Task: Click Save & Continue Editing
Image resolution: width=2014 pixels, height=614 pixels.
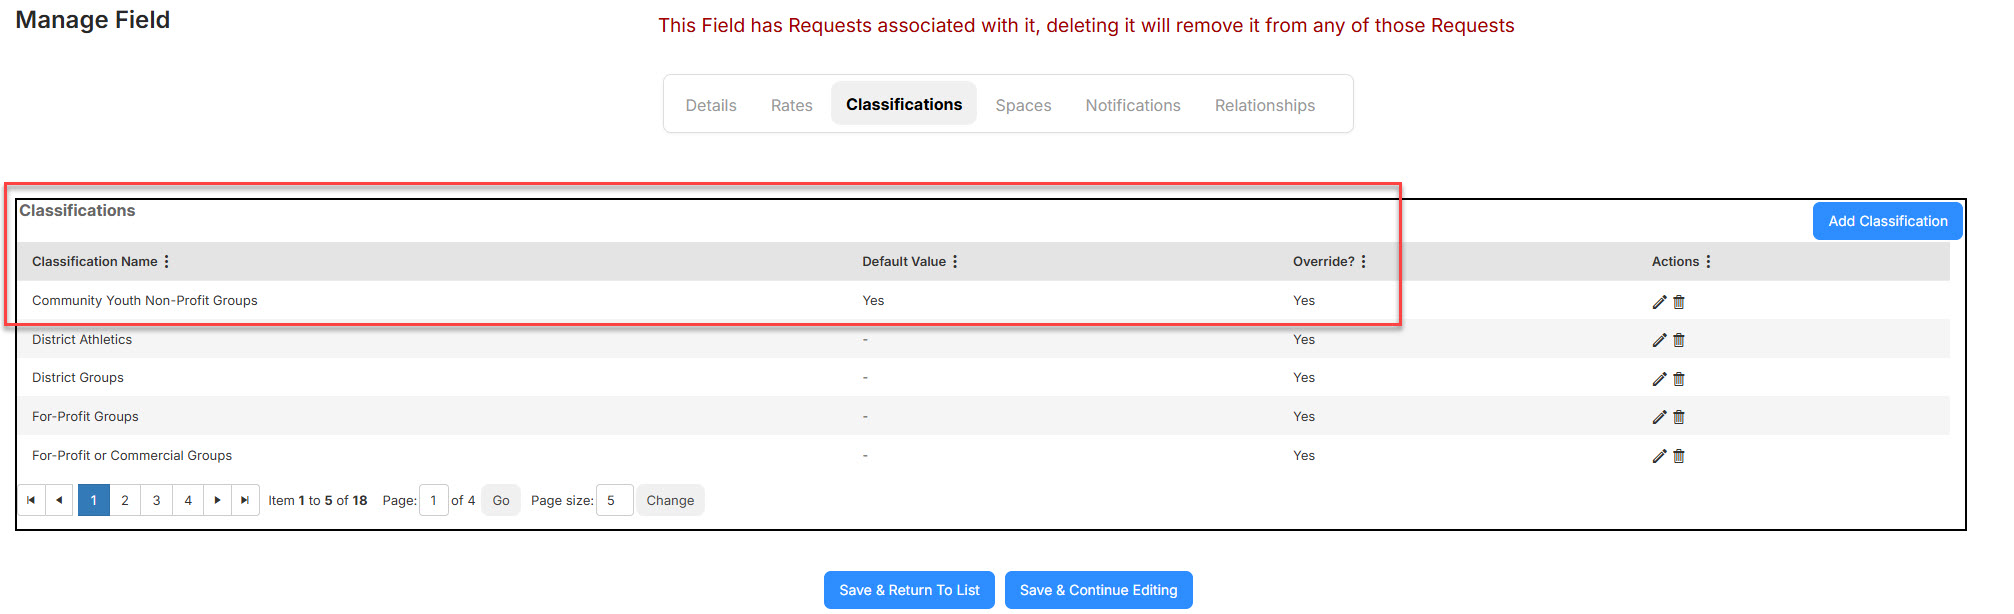Action: [1099, 590]
